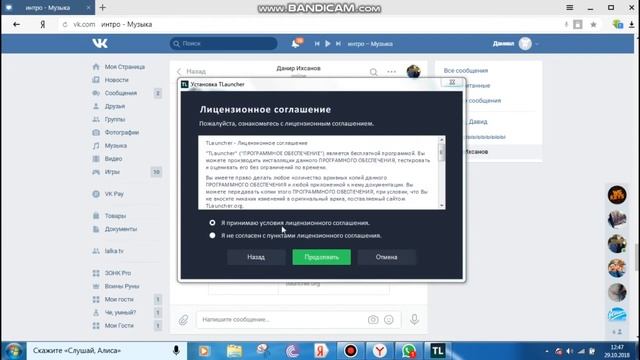Skip to next track in VK header
The width and height of the screenshot is (640, 360).
coord(338,43)
